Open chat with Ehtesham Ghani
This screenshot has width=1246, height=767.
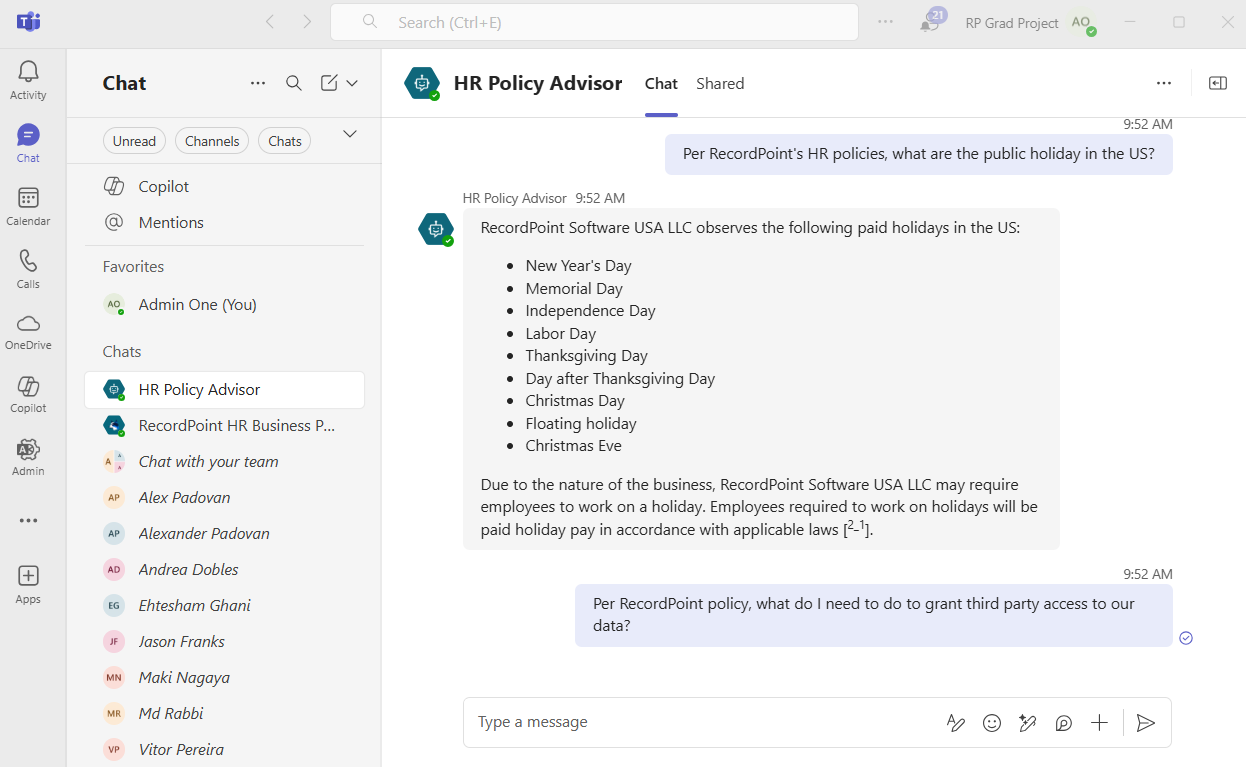pos(225,606)
